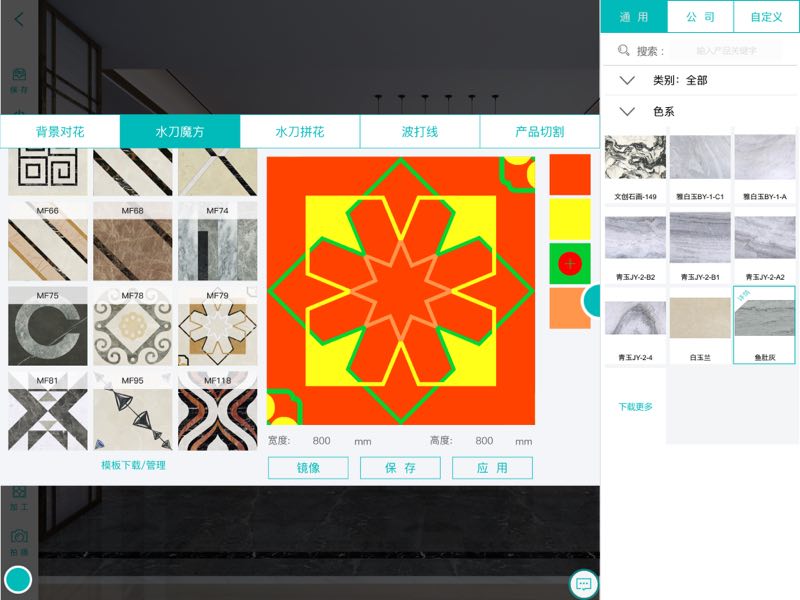Click the back arrow icon
Image resolution: width=800 pixels, height=600 pixels.
tap(19, 19)
